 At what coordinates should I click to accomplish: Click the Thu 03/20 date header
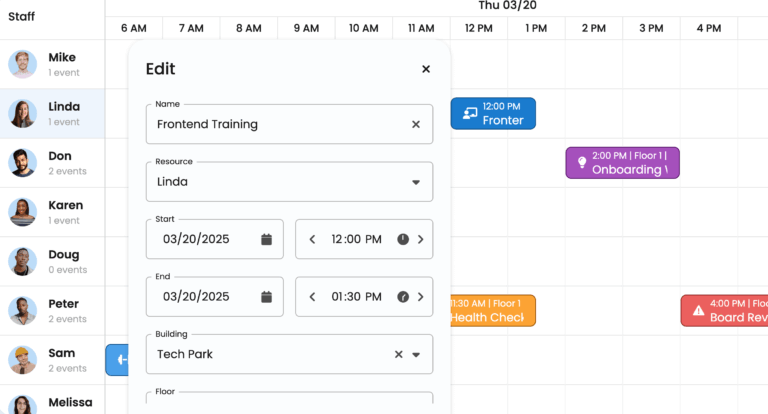click(x=507, y=5)
